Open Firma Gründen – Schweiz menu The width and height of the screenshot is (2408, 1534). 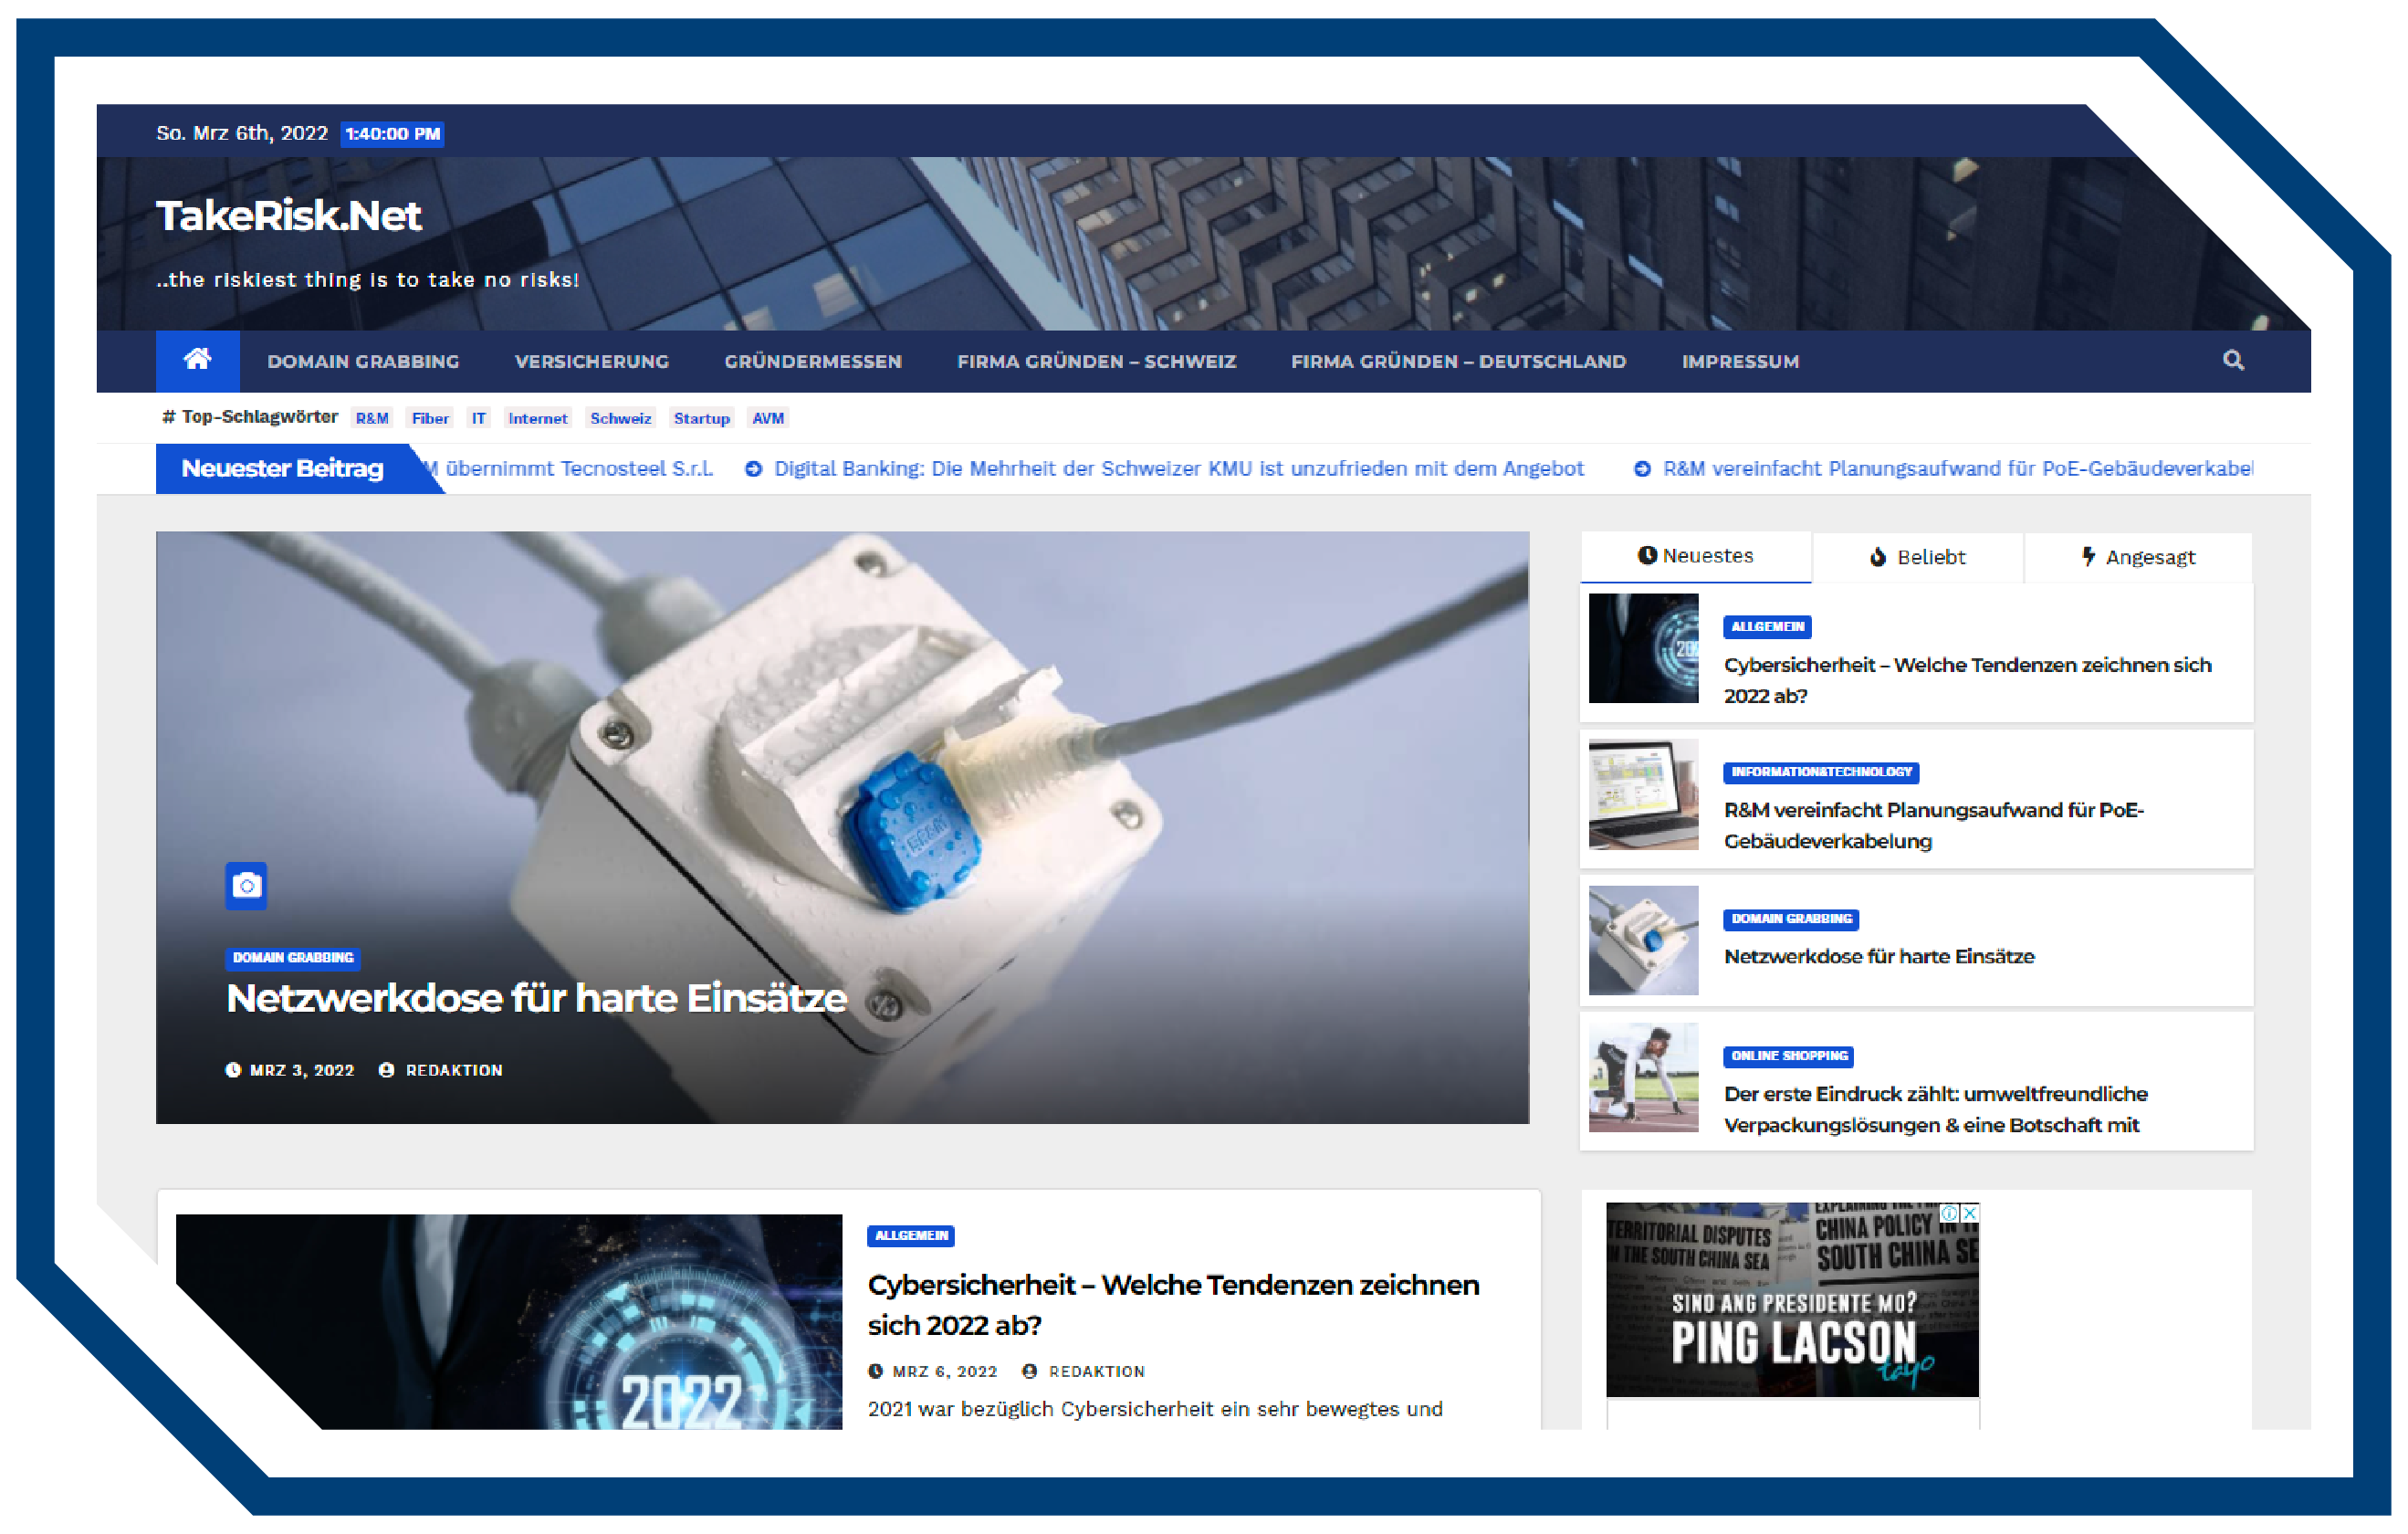tap(1096, 362)
